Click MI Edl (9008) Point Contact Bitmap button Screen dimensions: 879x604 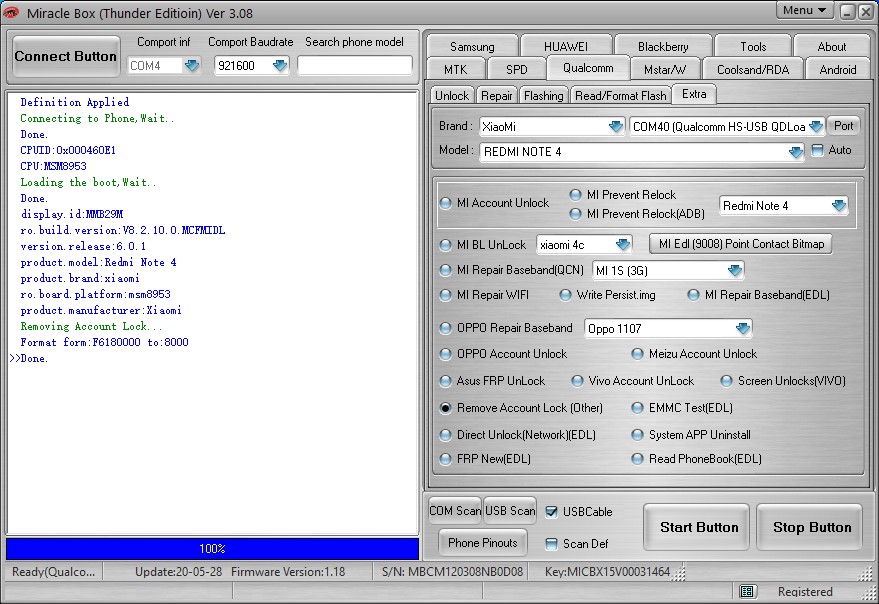click(741, 244)
